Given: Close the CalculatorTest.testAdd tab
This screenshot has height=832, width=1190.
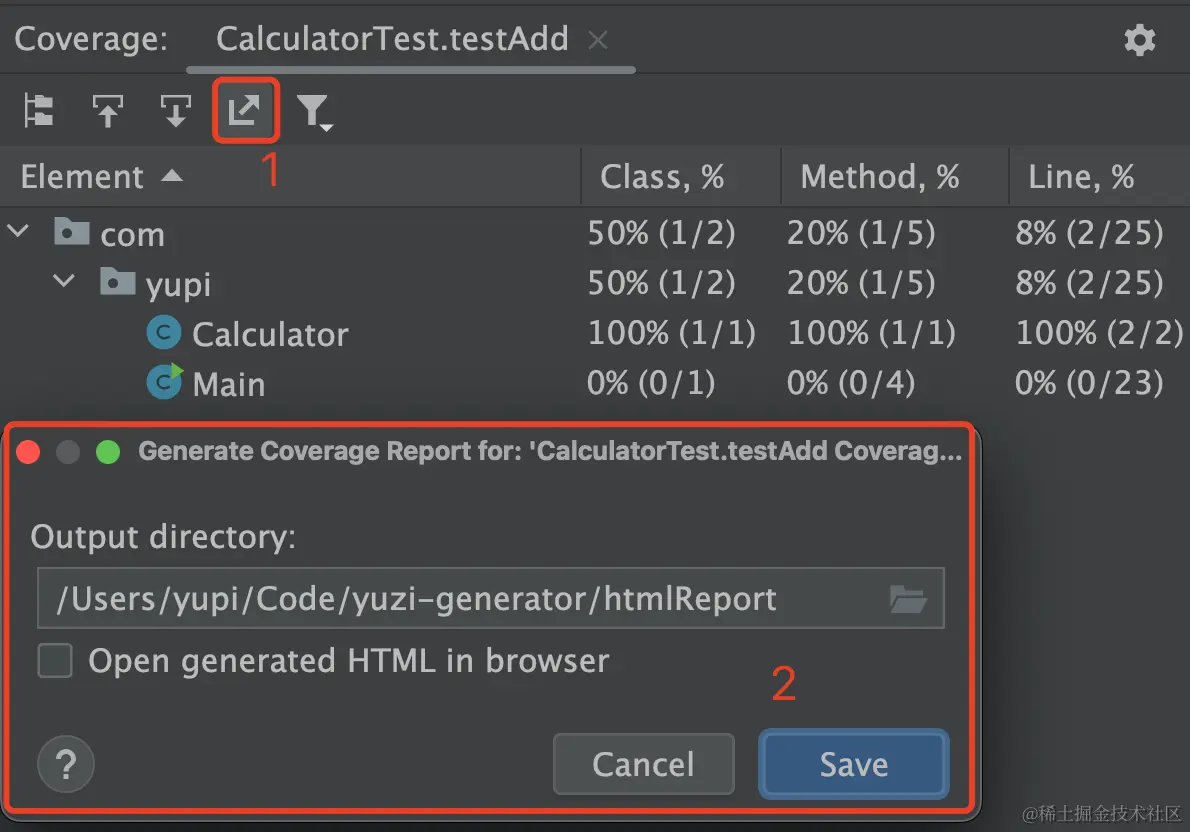Looking at the screenshot, I should [x=598, y=39].
